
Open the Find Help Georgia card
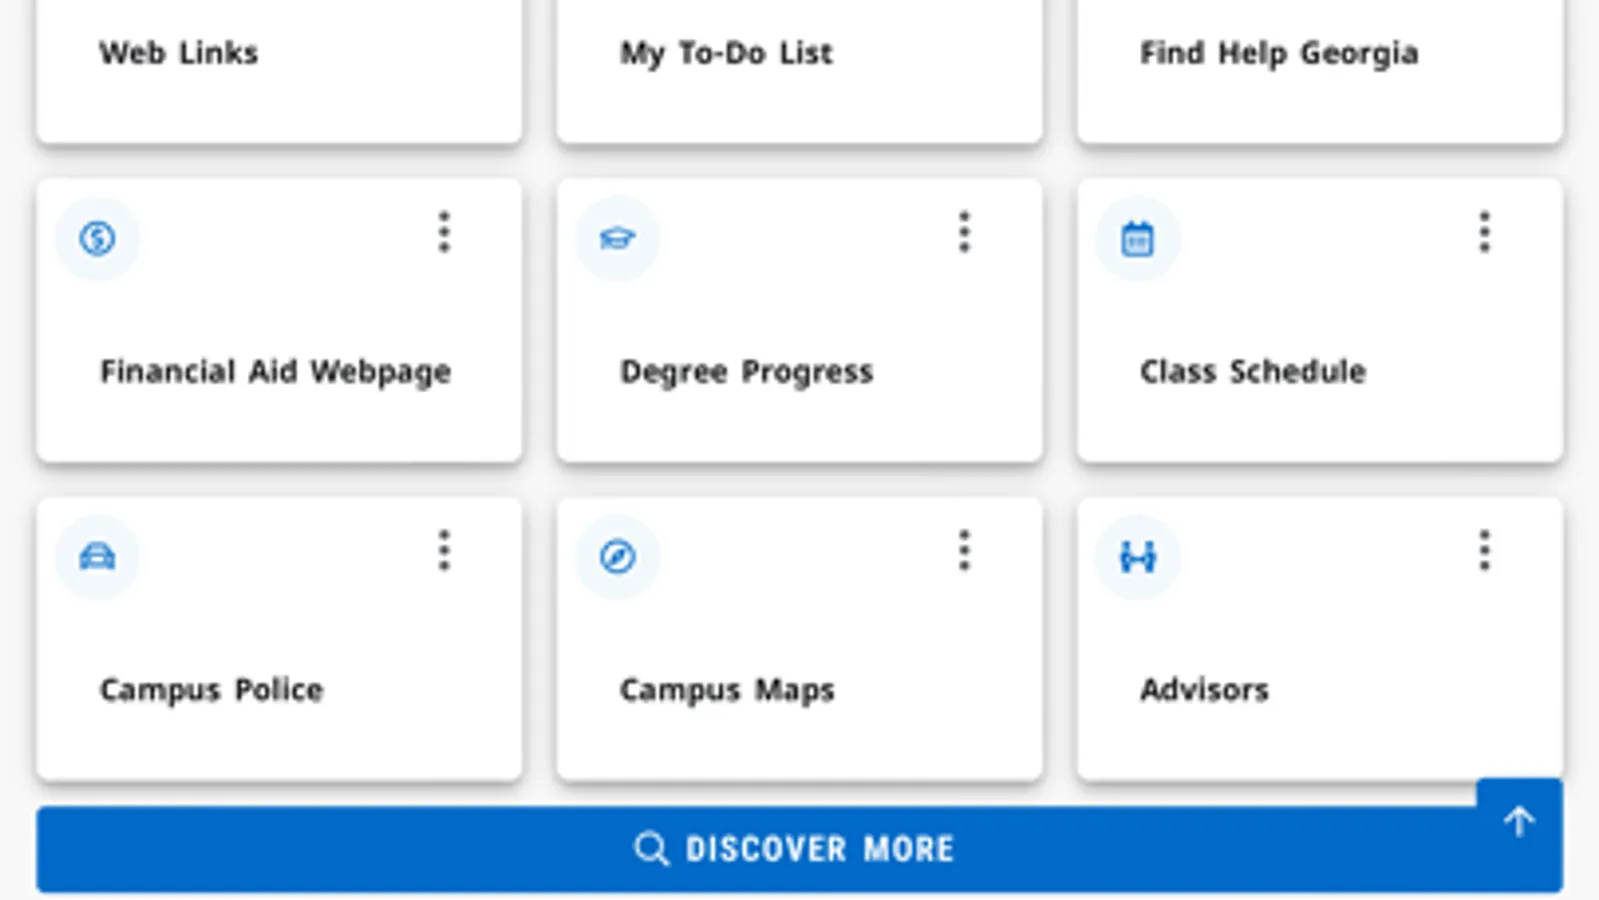(x=1277, y=54)
